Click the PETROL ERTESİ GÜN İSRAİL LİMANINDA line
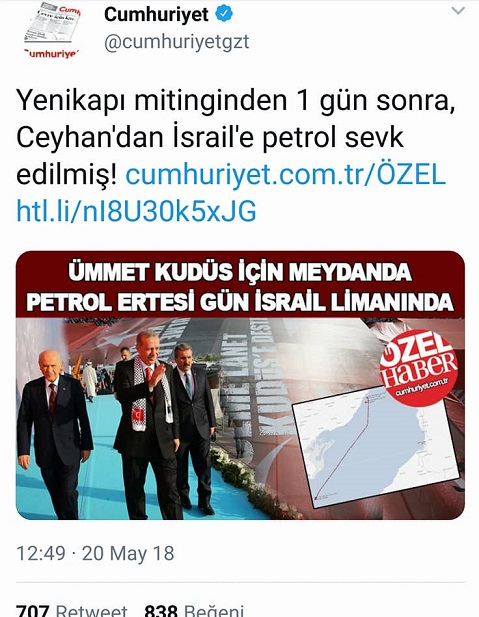 coord(240,302)
